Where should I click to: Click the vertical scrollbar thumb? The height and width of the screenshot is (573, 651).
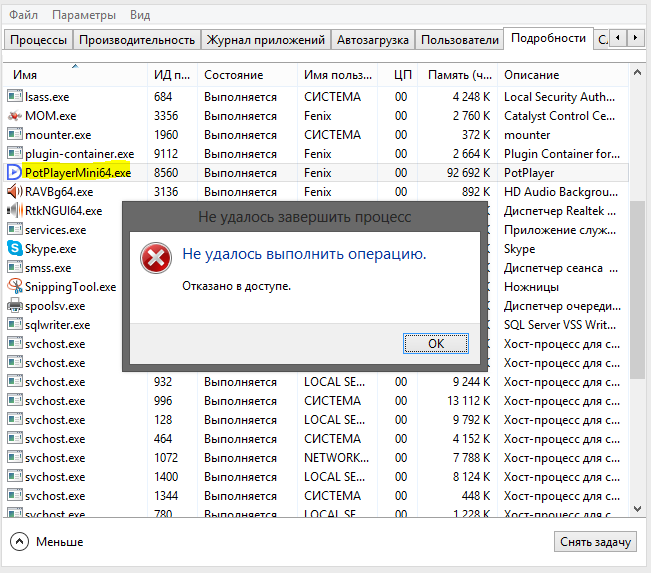click(x=637, y=290)
